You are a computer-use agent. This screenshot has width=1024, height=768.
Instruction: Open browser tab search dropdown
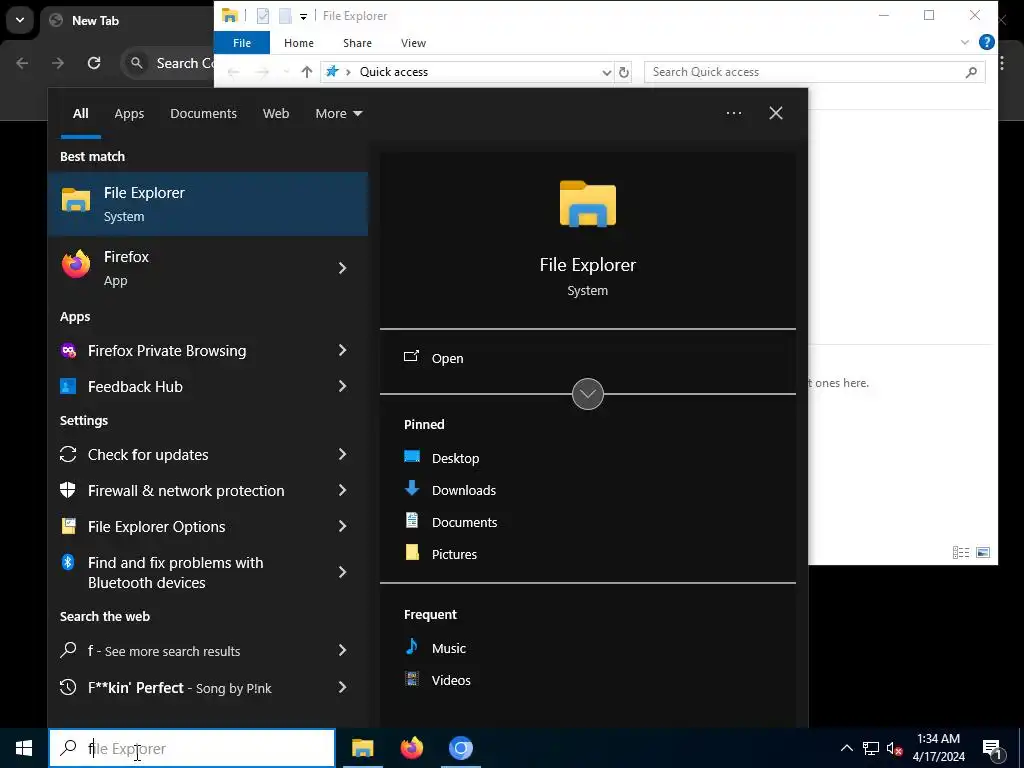(x=20, y=20)
